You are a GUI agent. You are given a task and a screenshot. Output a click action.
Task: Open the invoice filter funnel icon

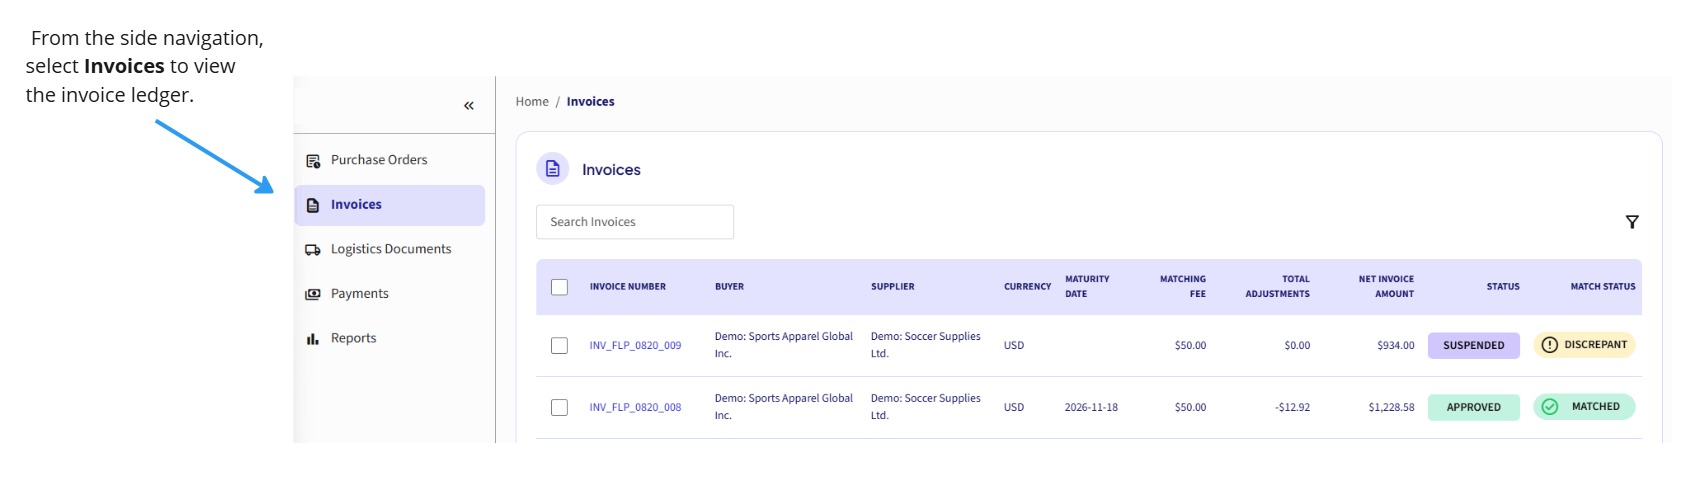(x=1632, y=222)
